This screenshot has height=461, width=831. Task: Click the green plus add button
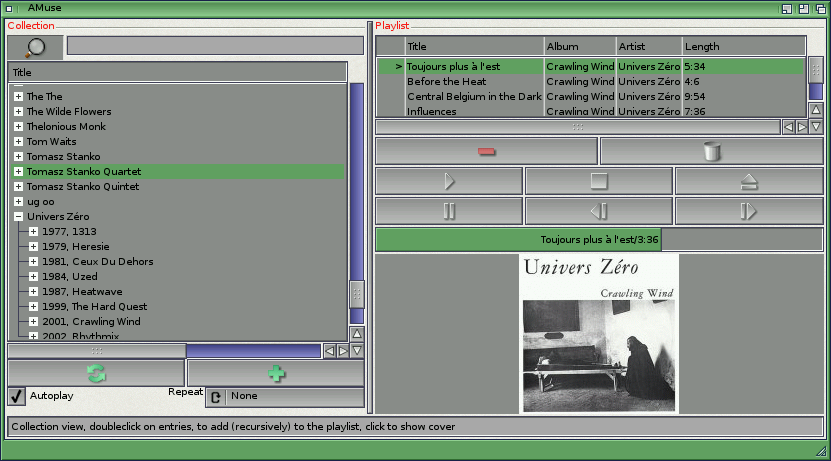click(276, 373)
